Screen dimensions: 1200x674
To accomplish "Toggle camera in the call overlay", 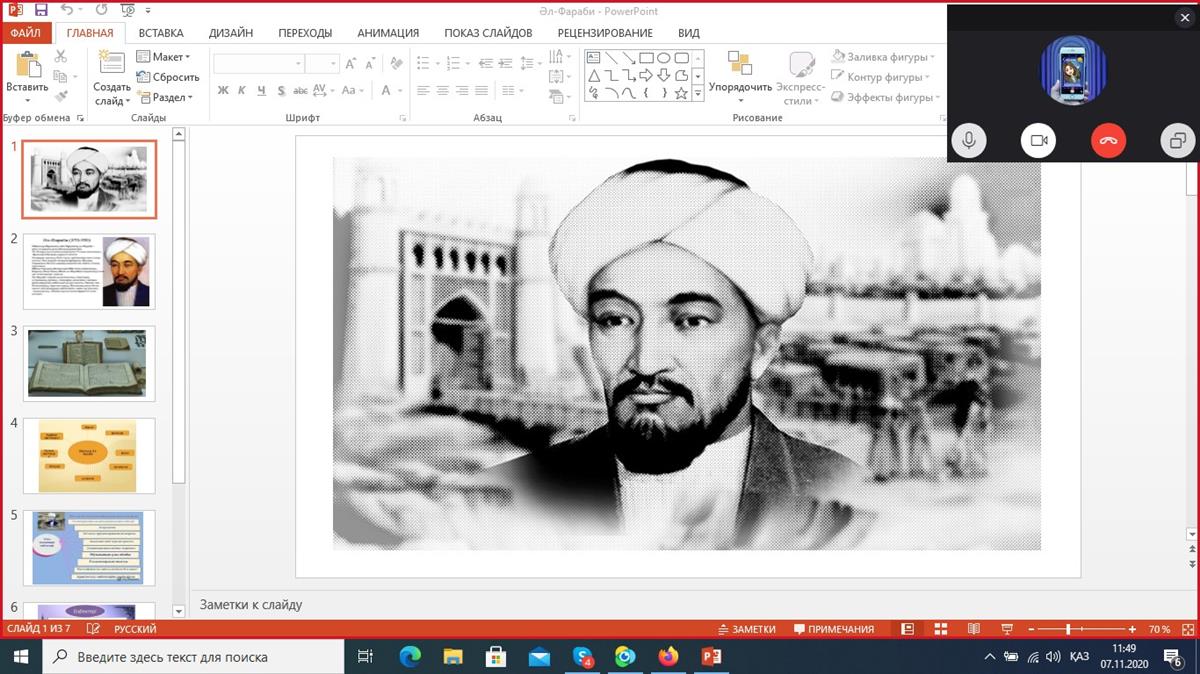I will tap(1038, 141).
